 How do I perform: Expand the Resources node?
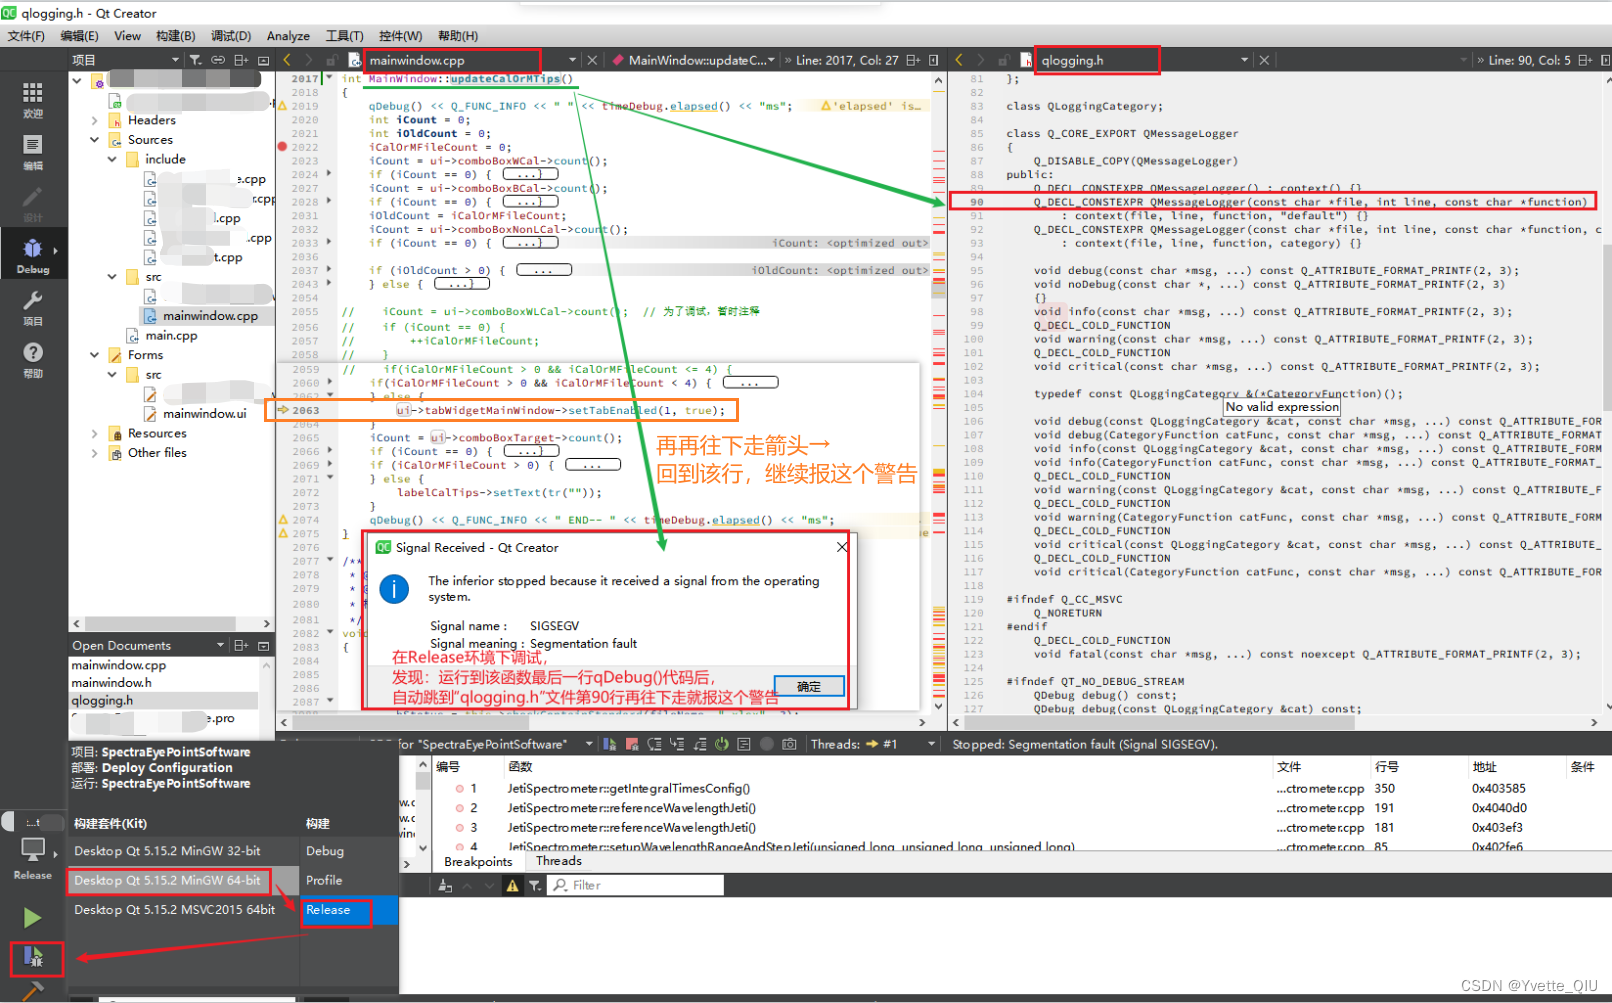click(x=95, y=434)
